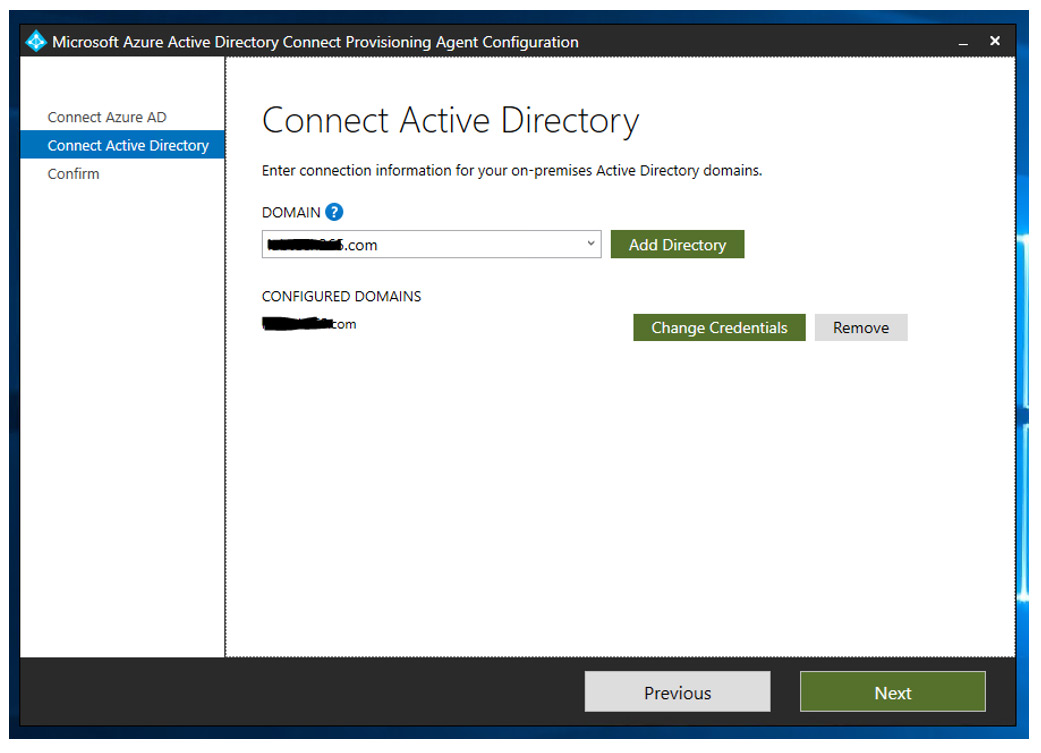Click the Connect Active Directory page heading
1041x753 pixels.
(x=451, y=121)
